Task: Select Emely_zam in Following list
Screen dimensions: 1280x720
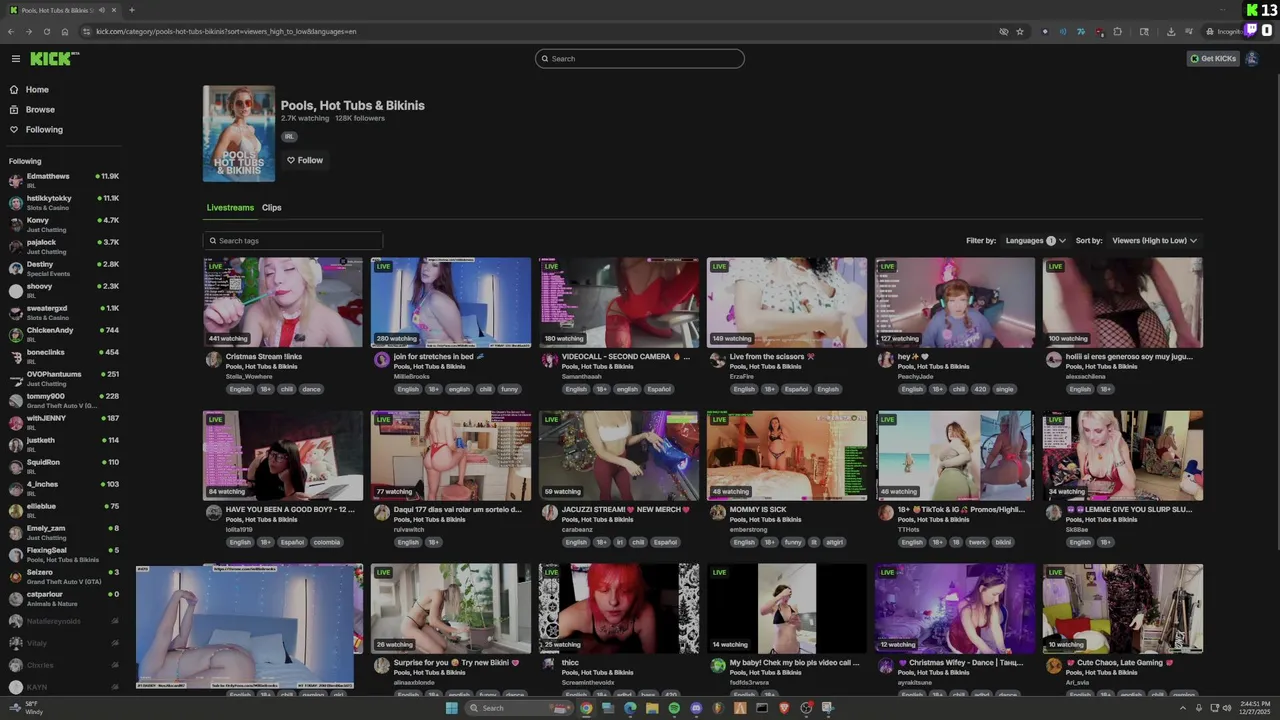Action: click(x=62, y=532)
